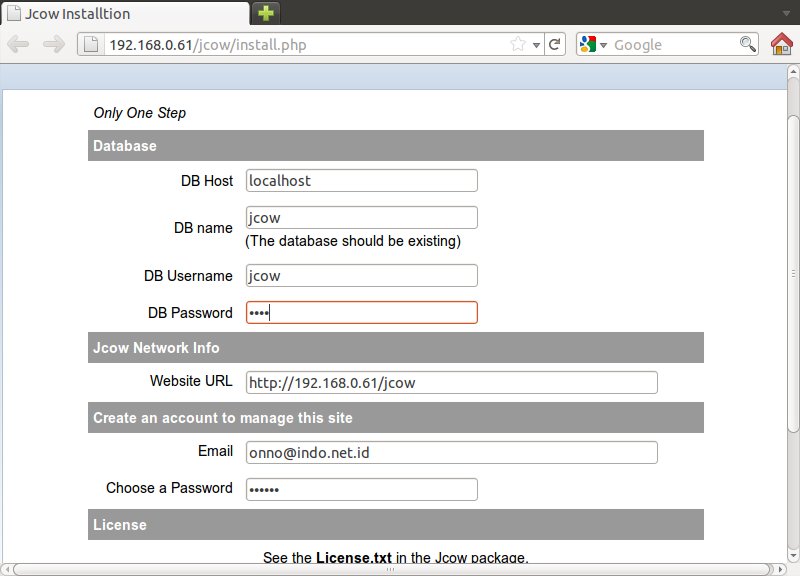Screen dimensions: 800x576
Task: Expand the URL history dropdown arrow
Action: [536, 45]
